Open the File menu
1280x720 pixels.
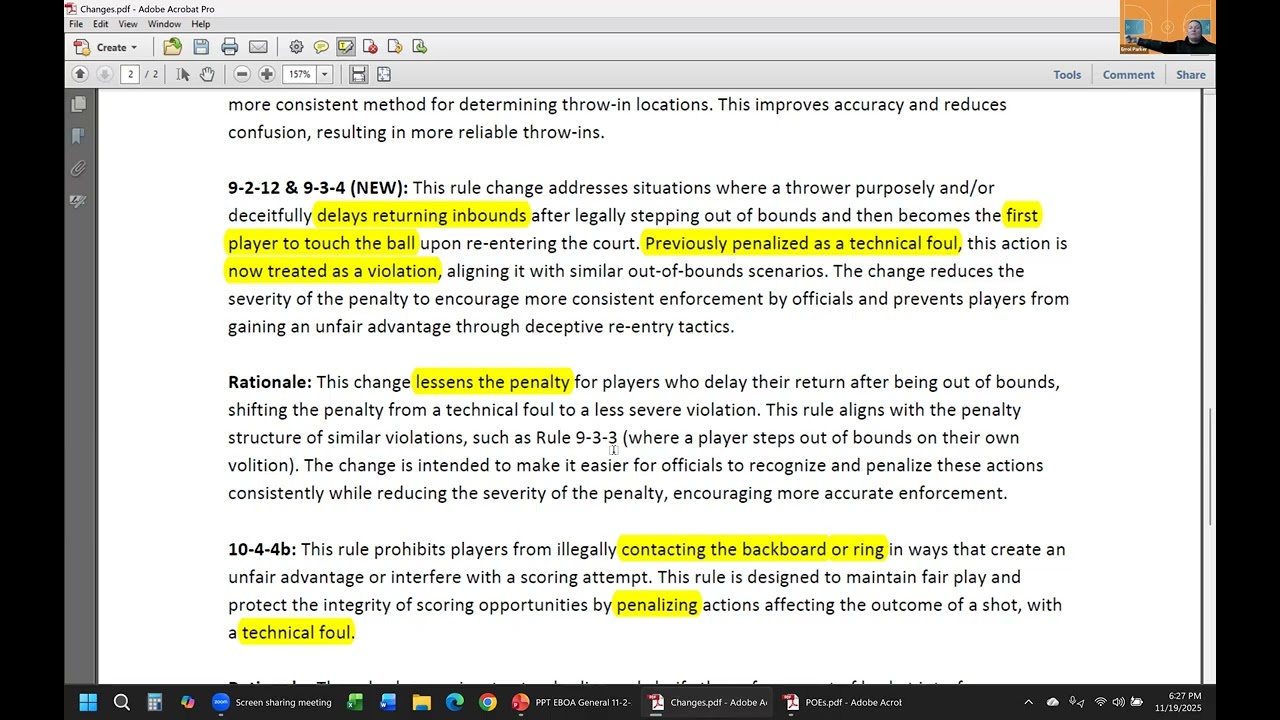(76, 24)
